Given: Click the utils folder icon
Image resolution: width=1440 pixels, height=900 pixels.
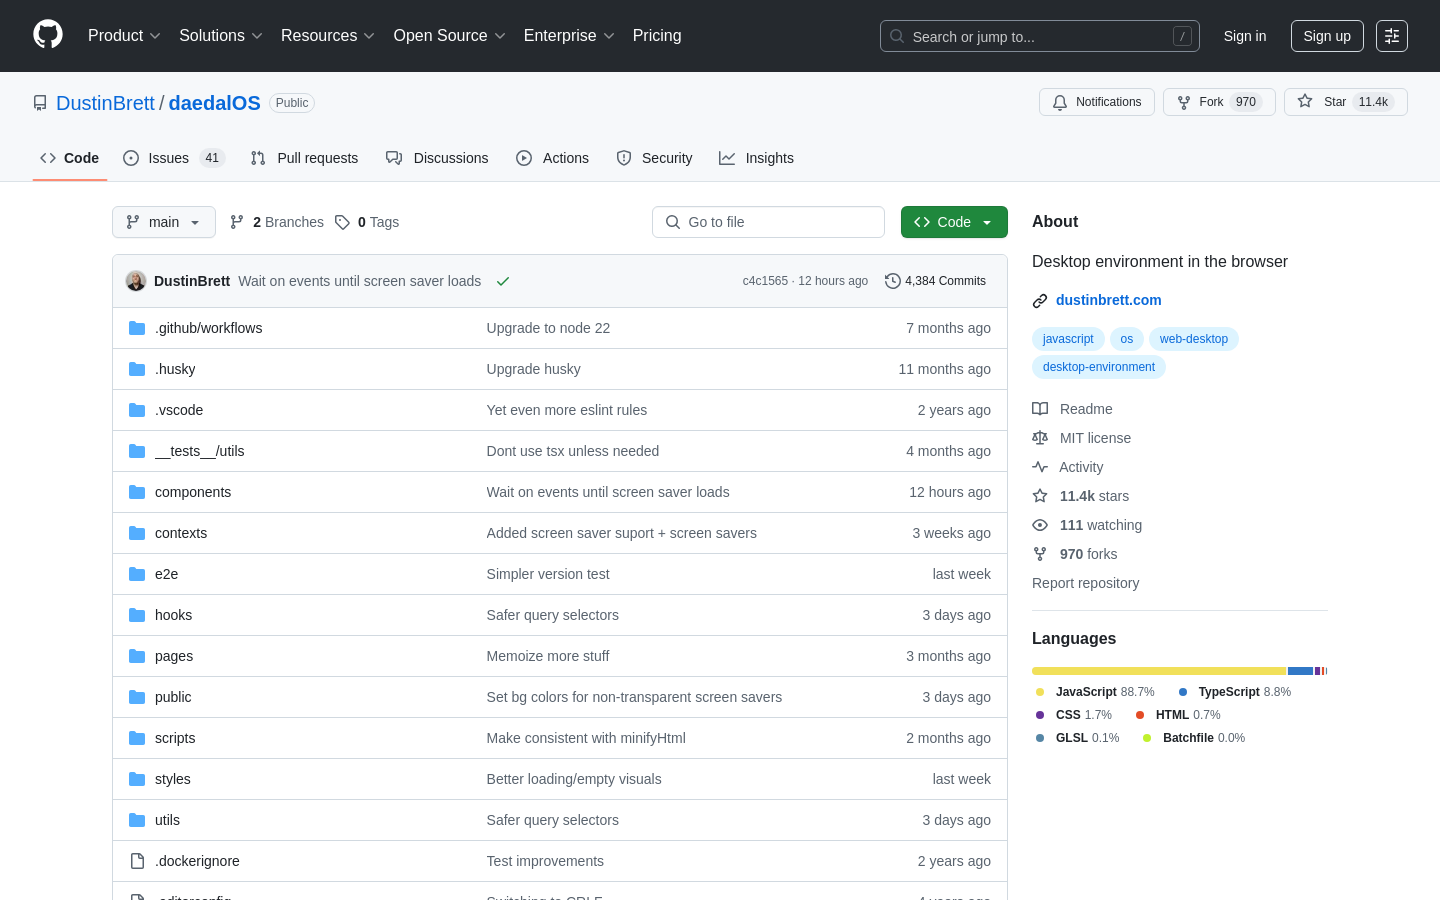Looking at the screenshot, I should (137, 820).
